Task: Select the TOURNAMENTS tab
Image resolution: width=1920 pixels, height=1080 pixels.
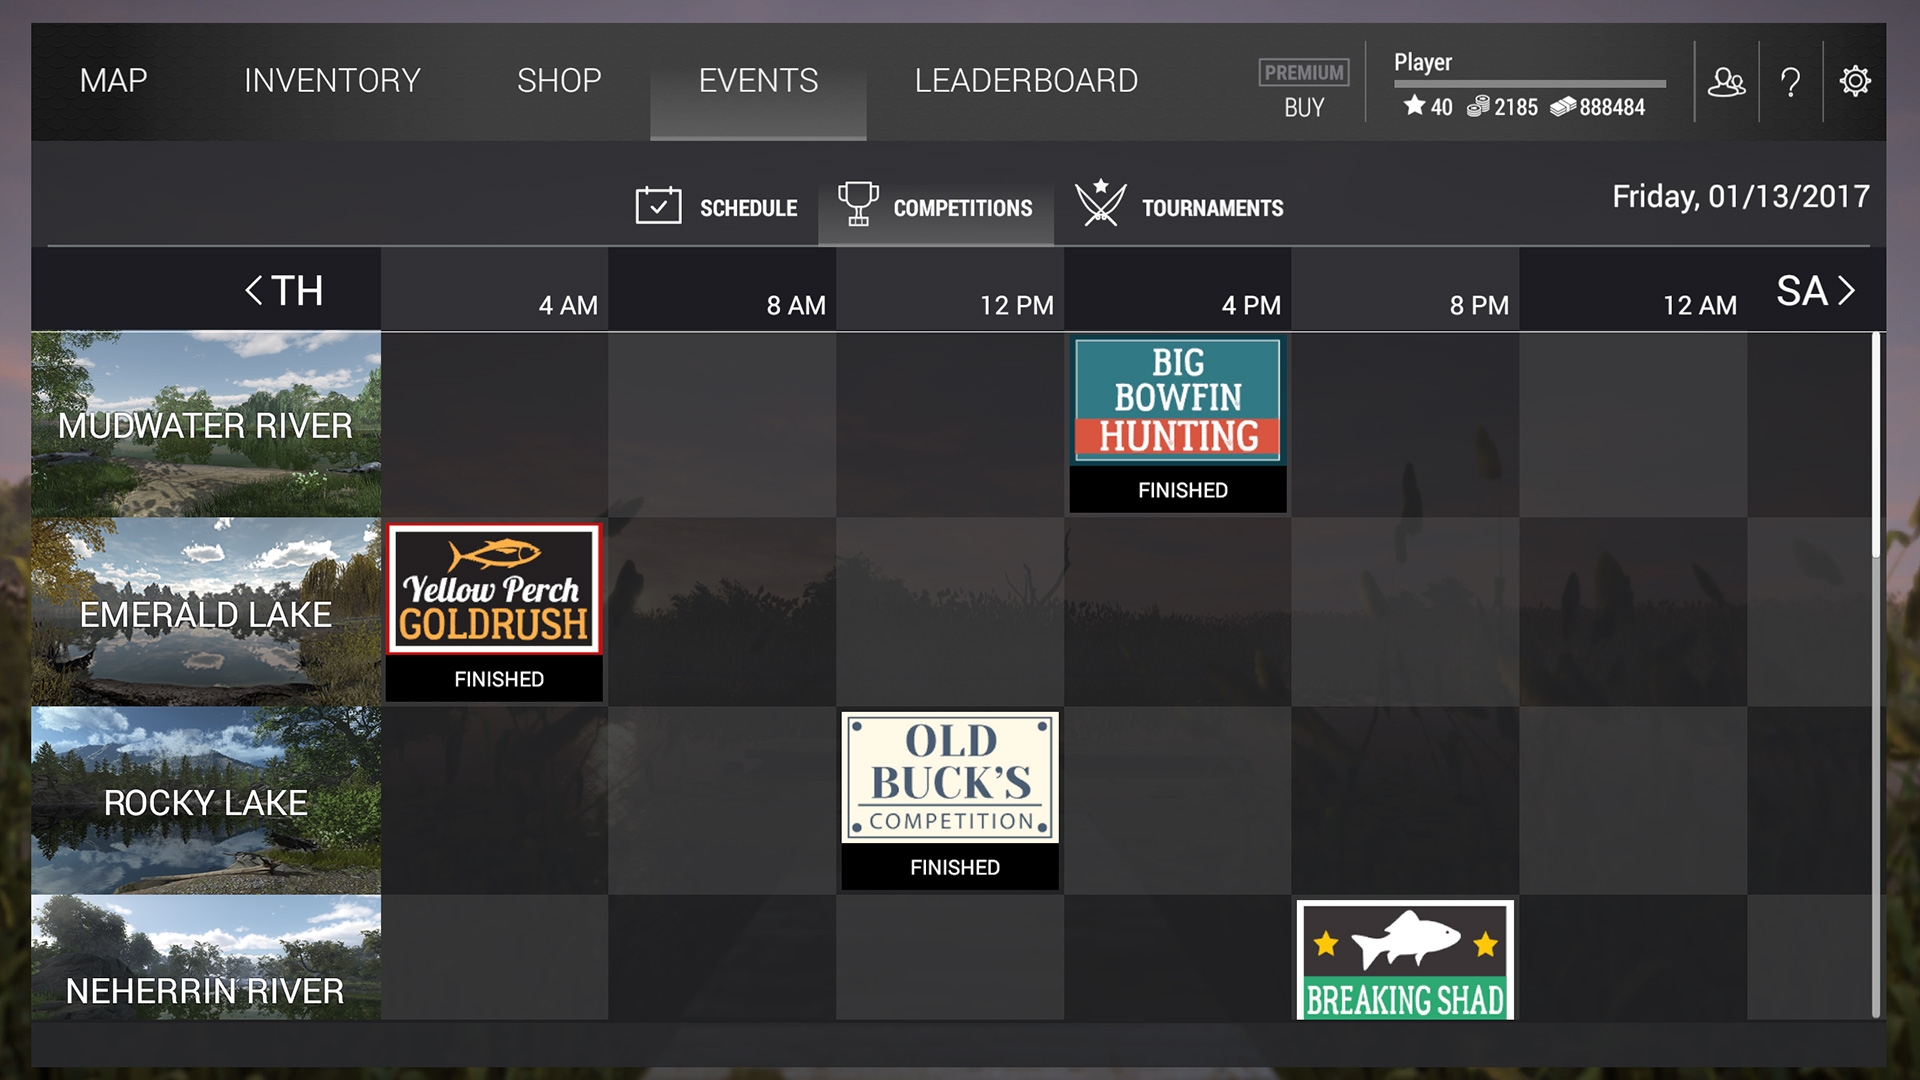Action: pos(1178,206)
